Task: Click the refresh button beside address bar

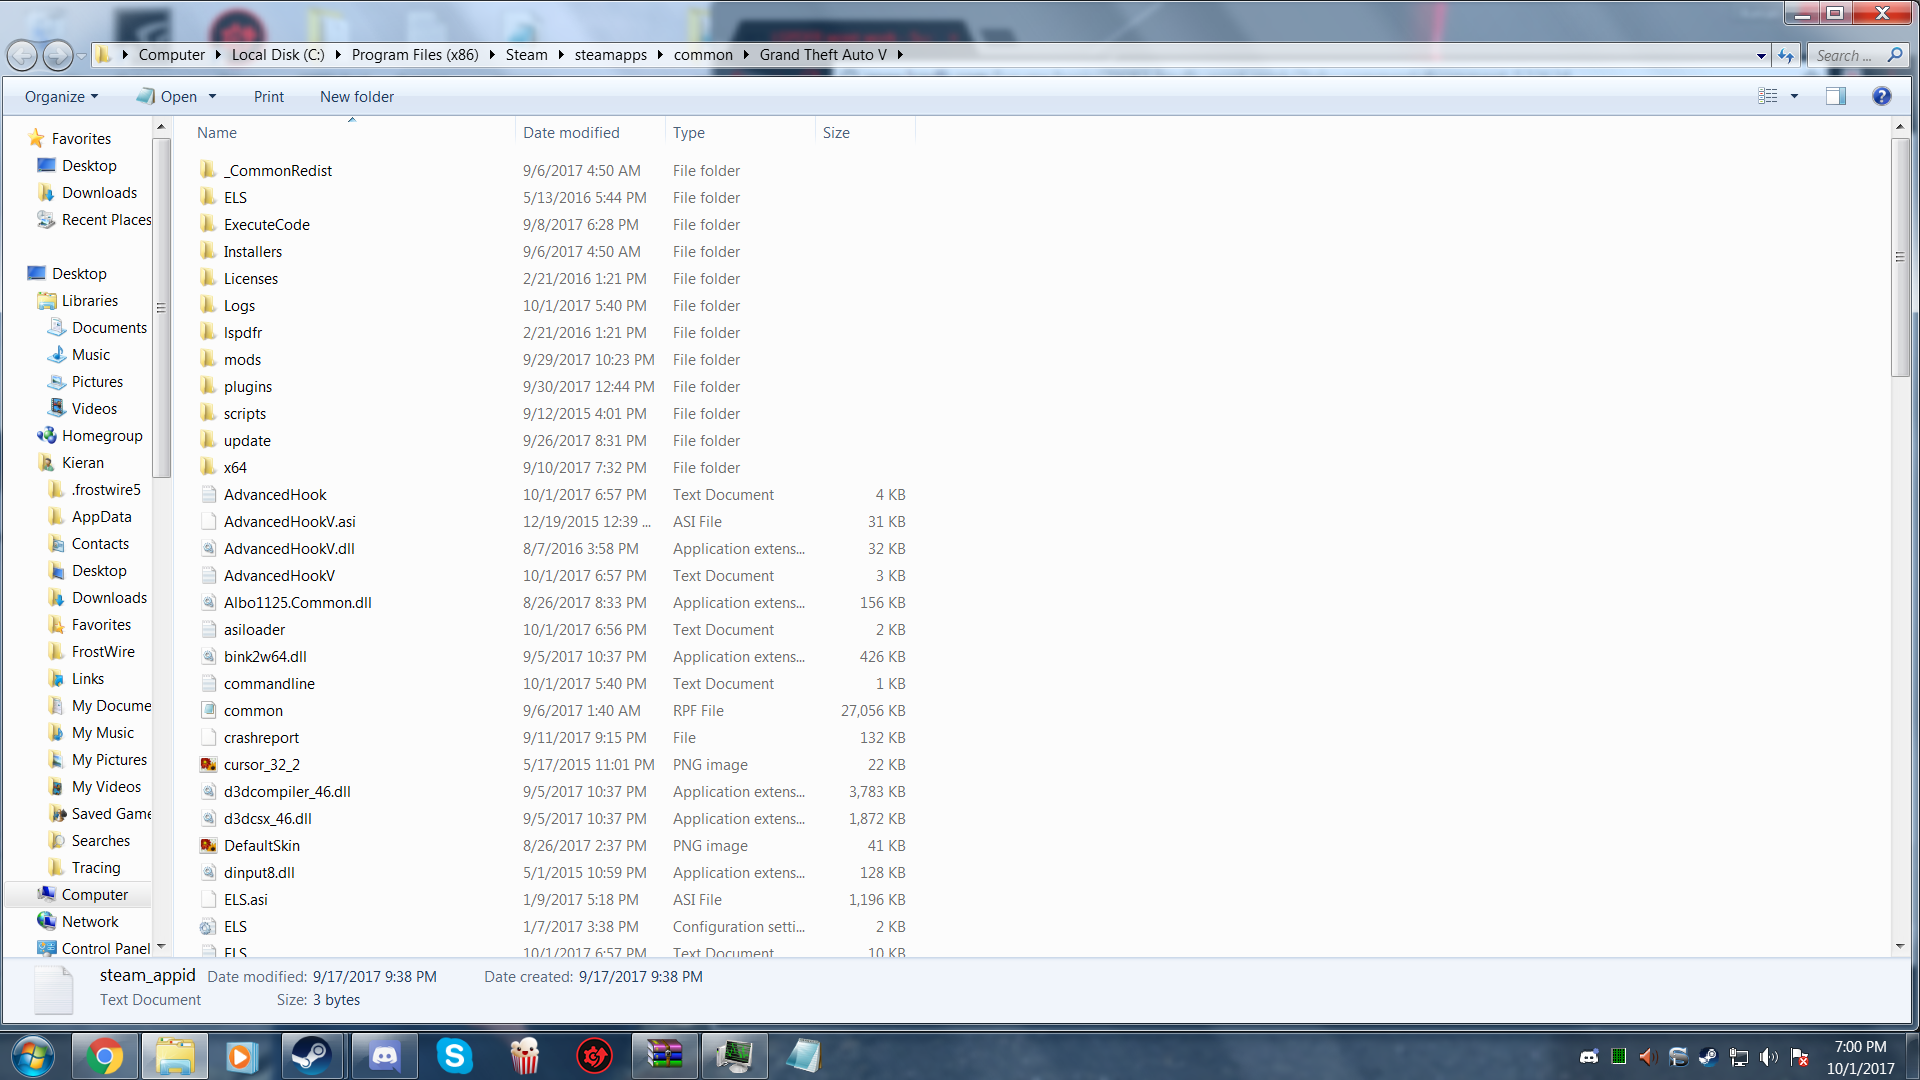Action: [x=1786, y=55]
